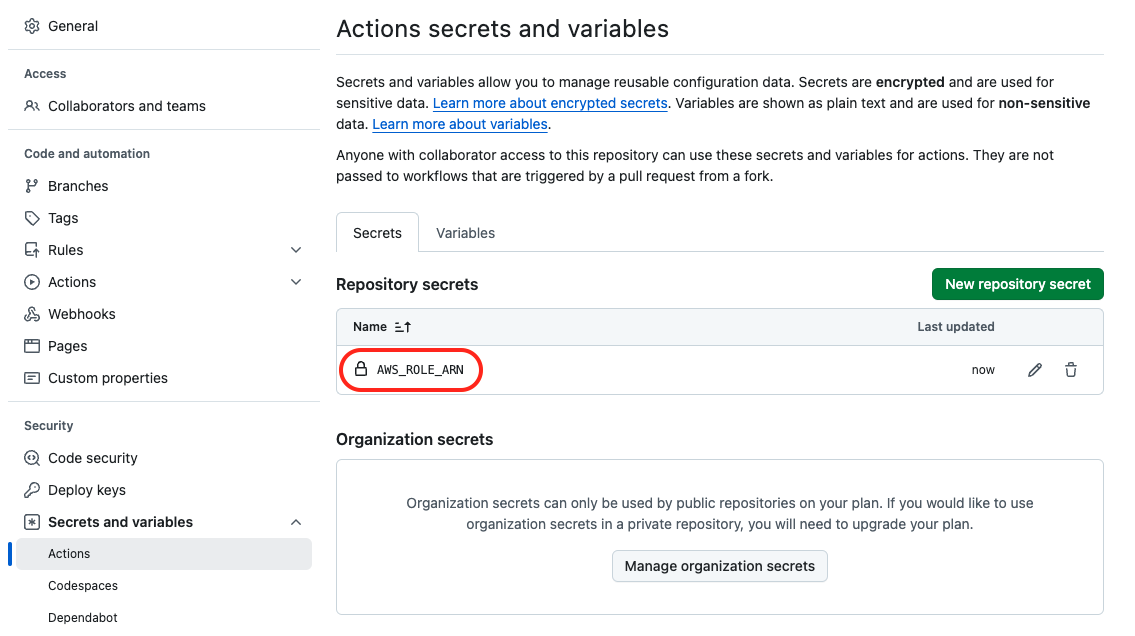Open Manage organization secrets

[x=719, y=566]
